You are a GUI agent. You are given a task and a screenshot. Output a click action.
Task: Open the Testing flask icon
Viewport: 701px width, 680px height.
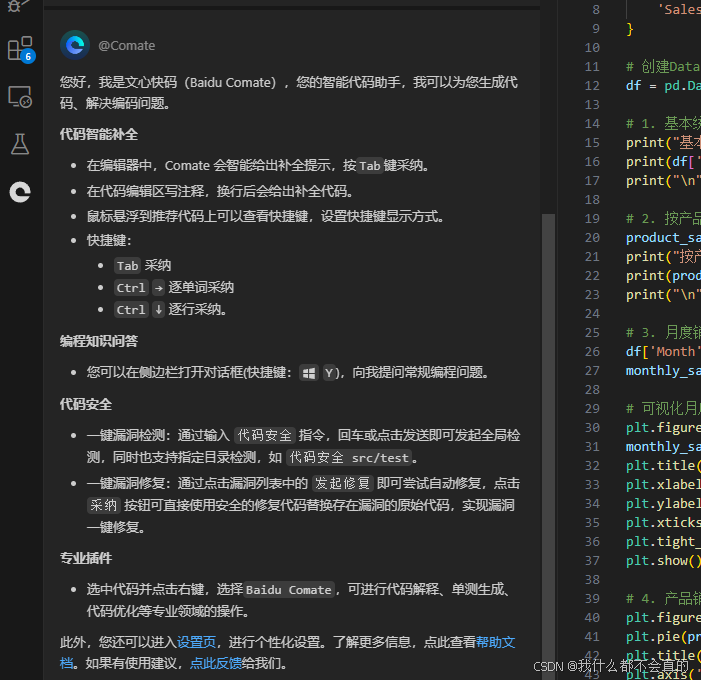click(20, 144)
